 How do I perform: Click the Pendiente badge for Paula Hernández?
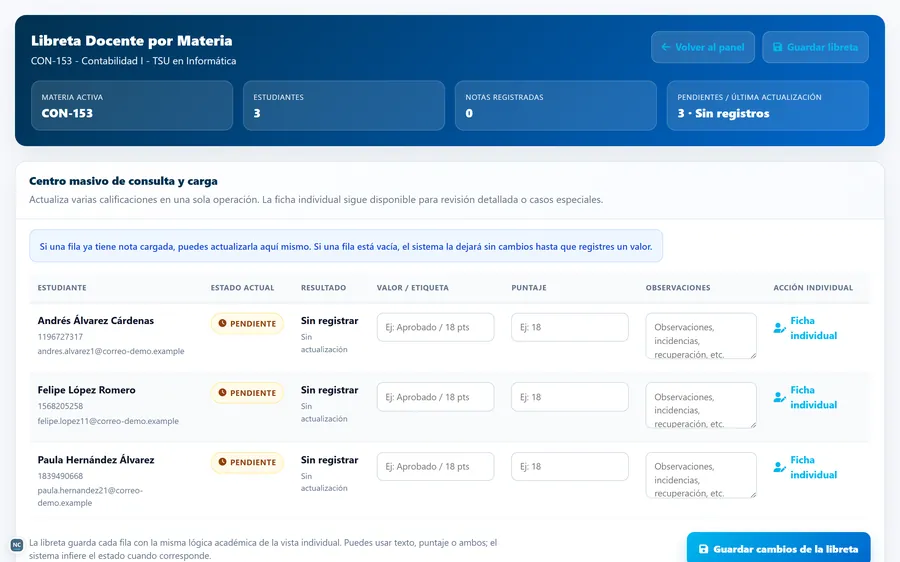247,462
